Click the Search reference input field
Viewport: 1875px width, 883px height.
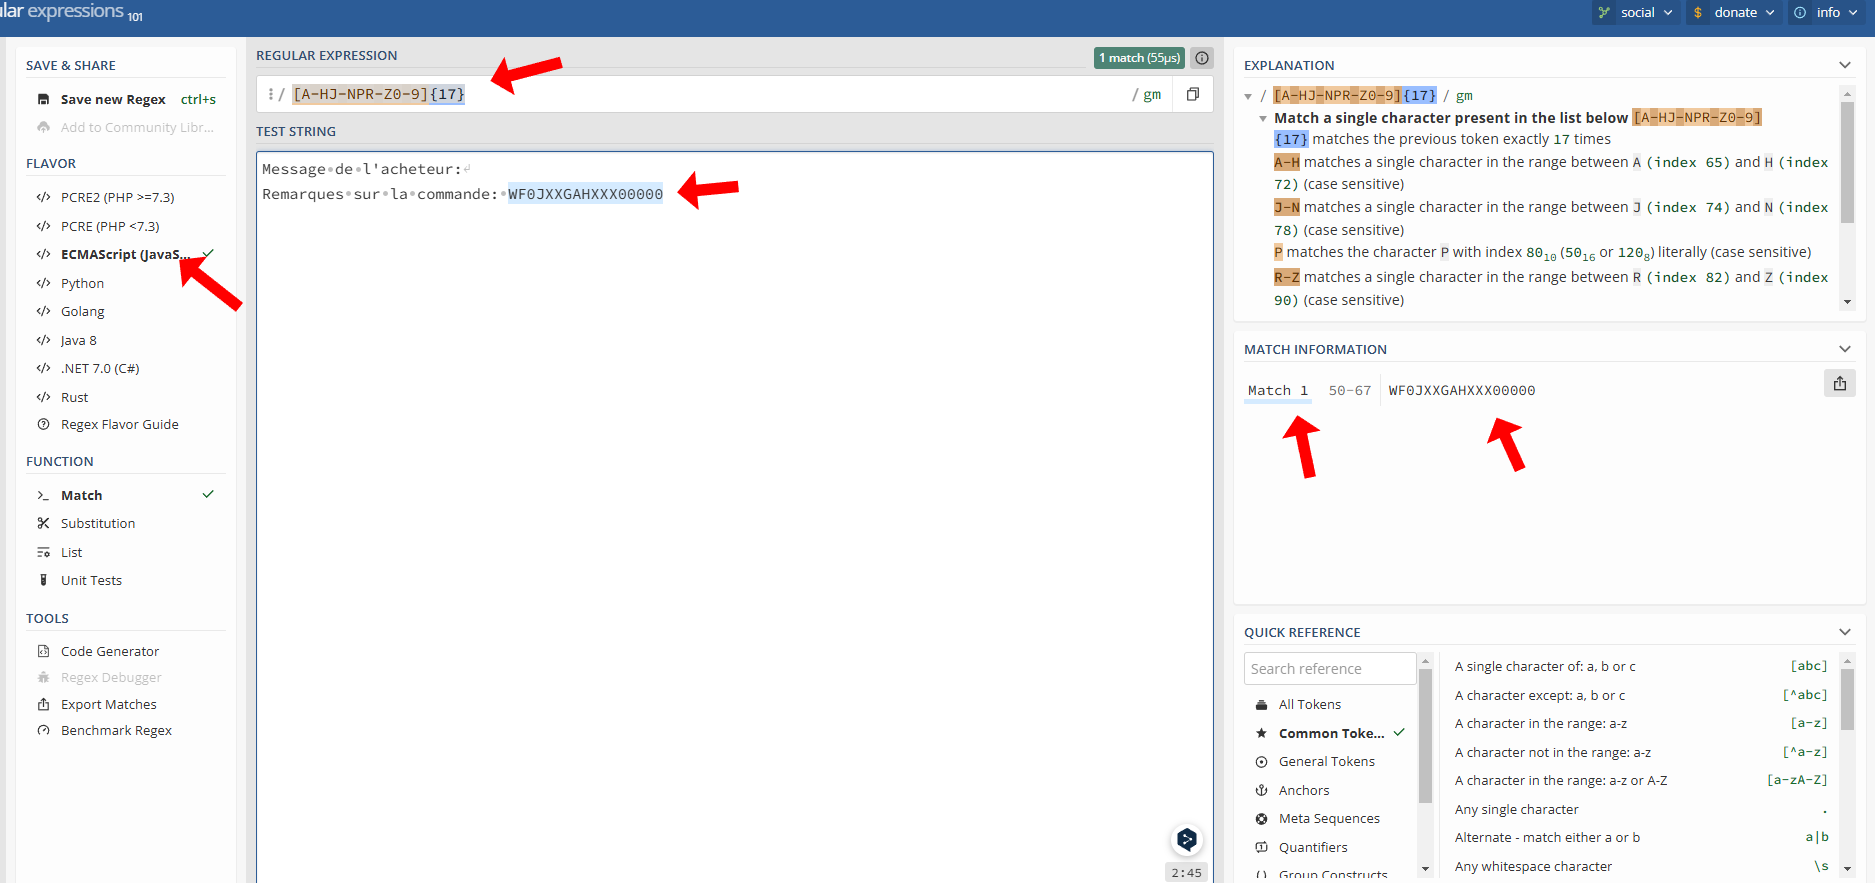[1329, 669]
